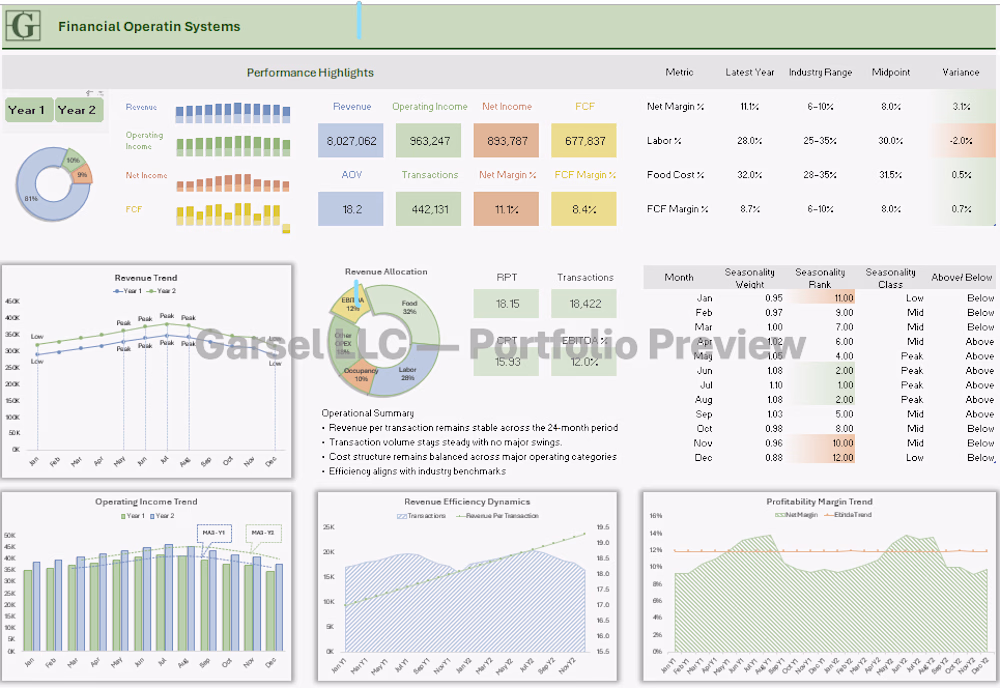Click the Revenue Allocation chart title
The image size is (1000, 688).
point(386,271)
